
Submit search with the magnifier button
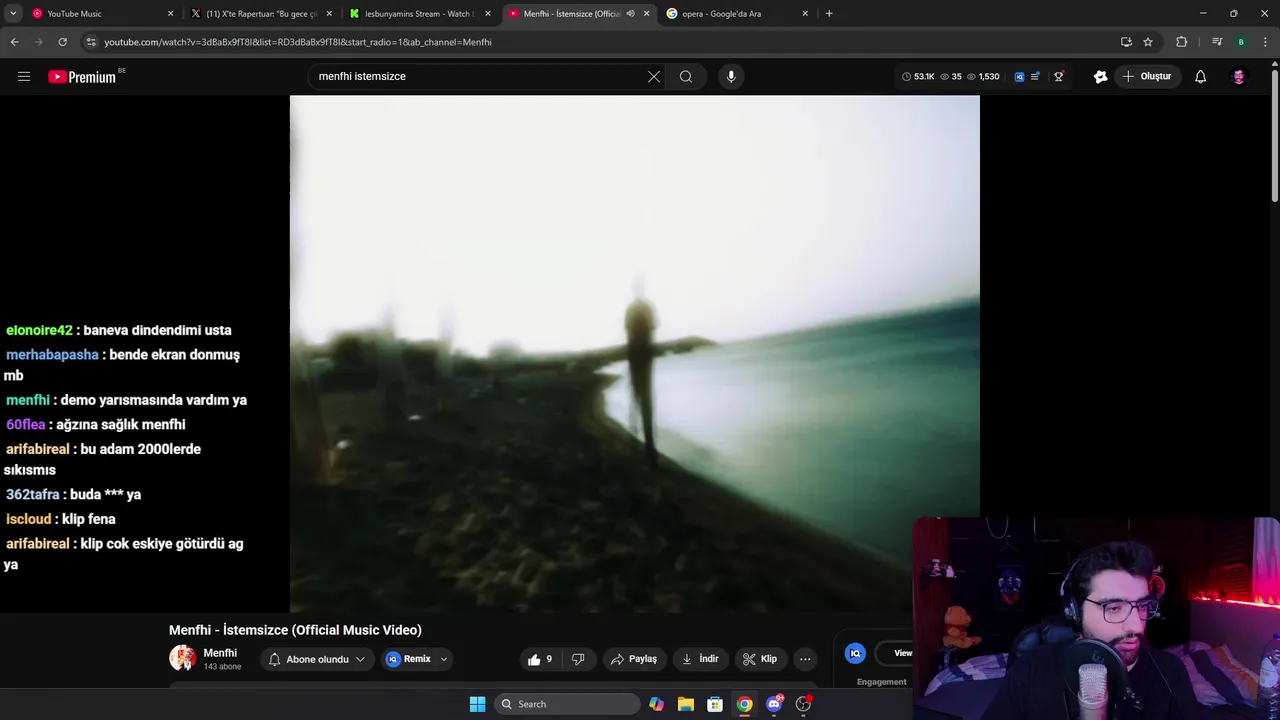pos(686,76)
